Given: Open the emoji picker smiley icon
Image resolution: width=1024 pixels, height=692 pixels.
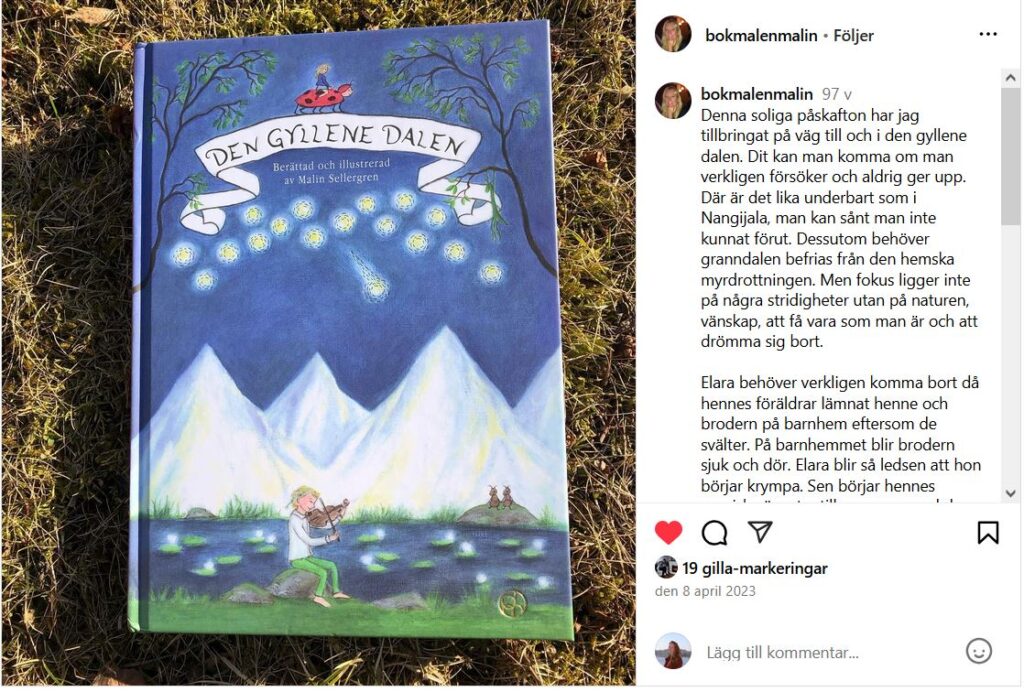Looking at the screenshot, I should point(978,651).
